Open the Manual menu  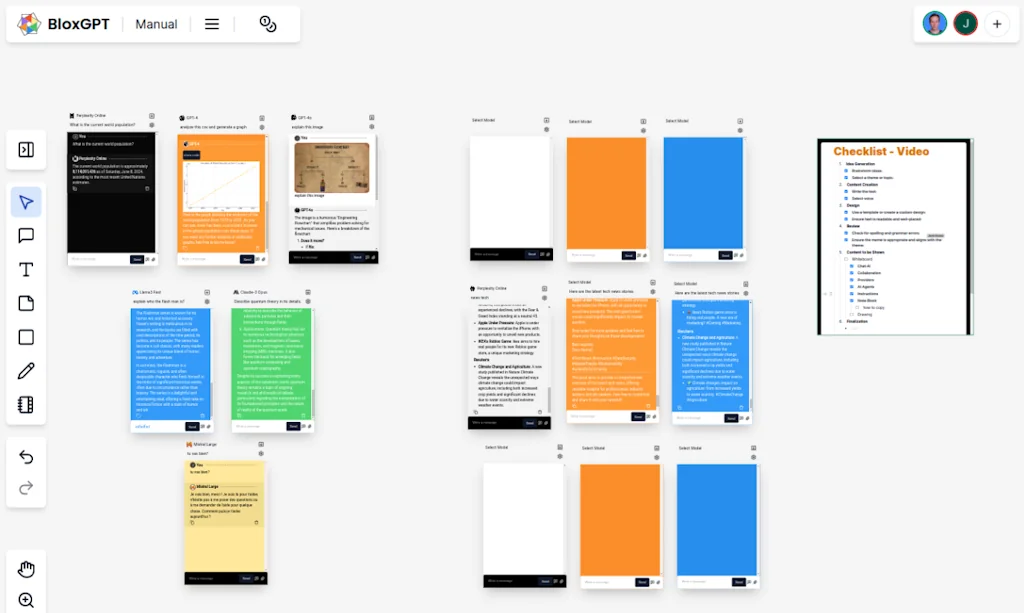click(156, 23)
